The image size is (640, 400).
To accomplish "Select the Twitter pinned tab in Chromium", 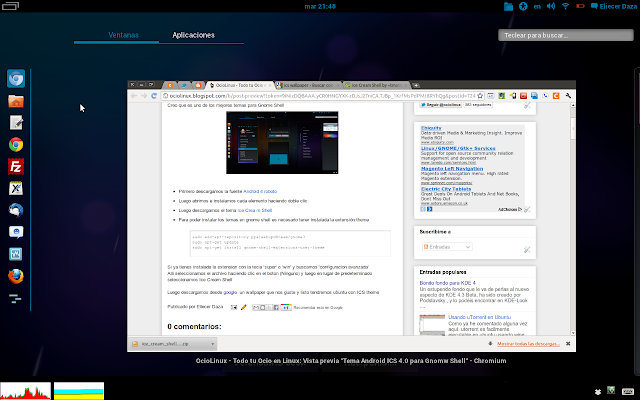I will click(x=184, y=85).
